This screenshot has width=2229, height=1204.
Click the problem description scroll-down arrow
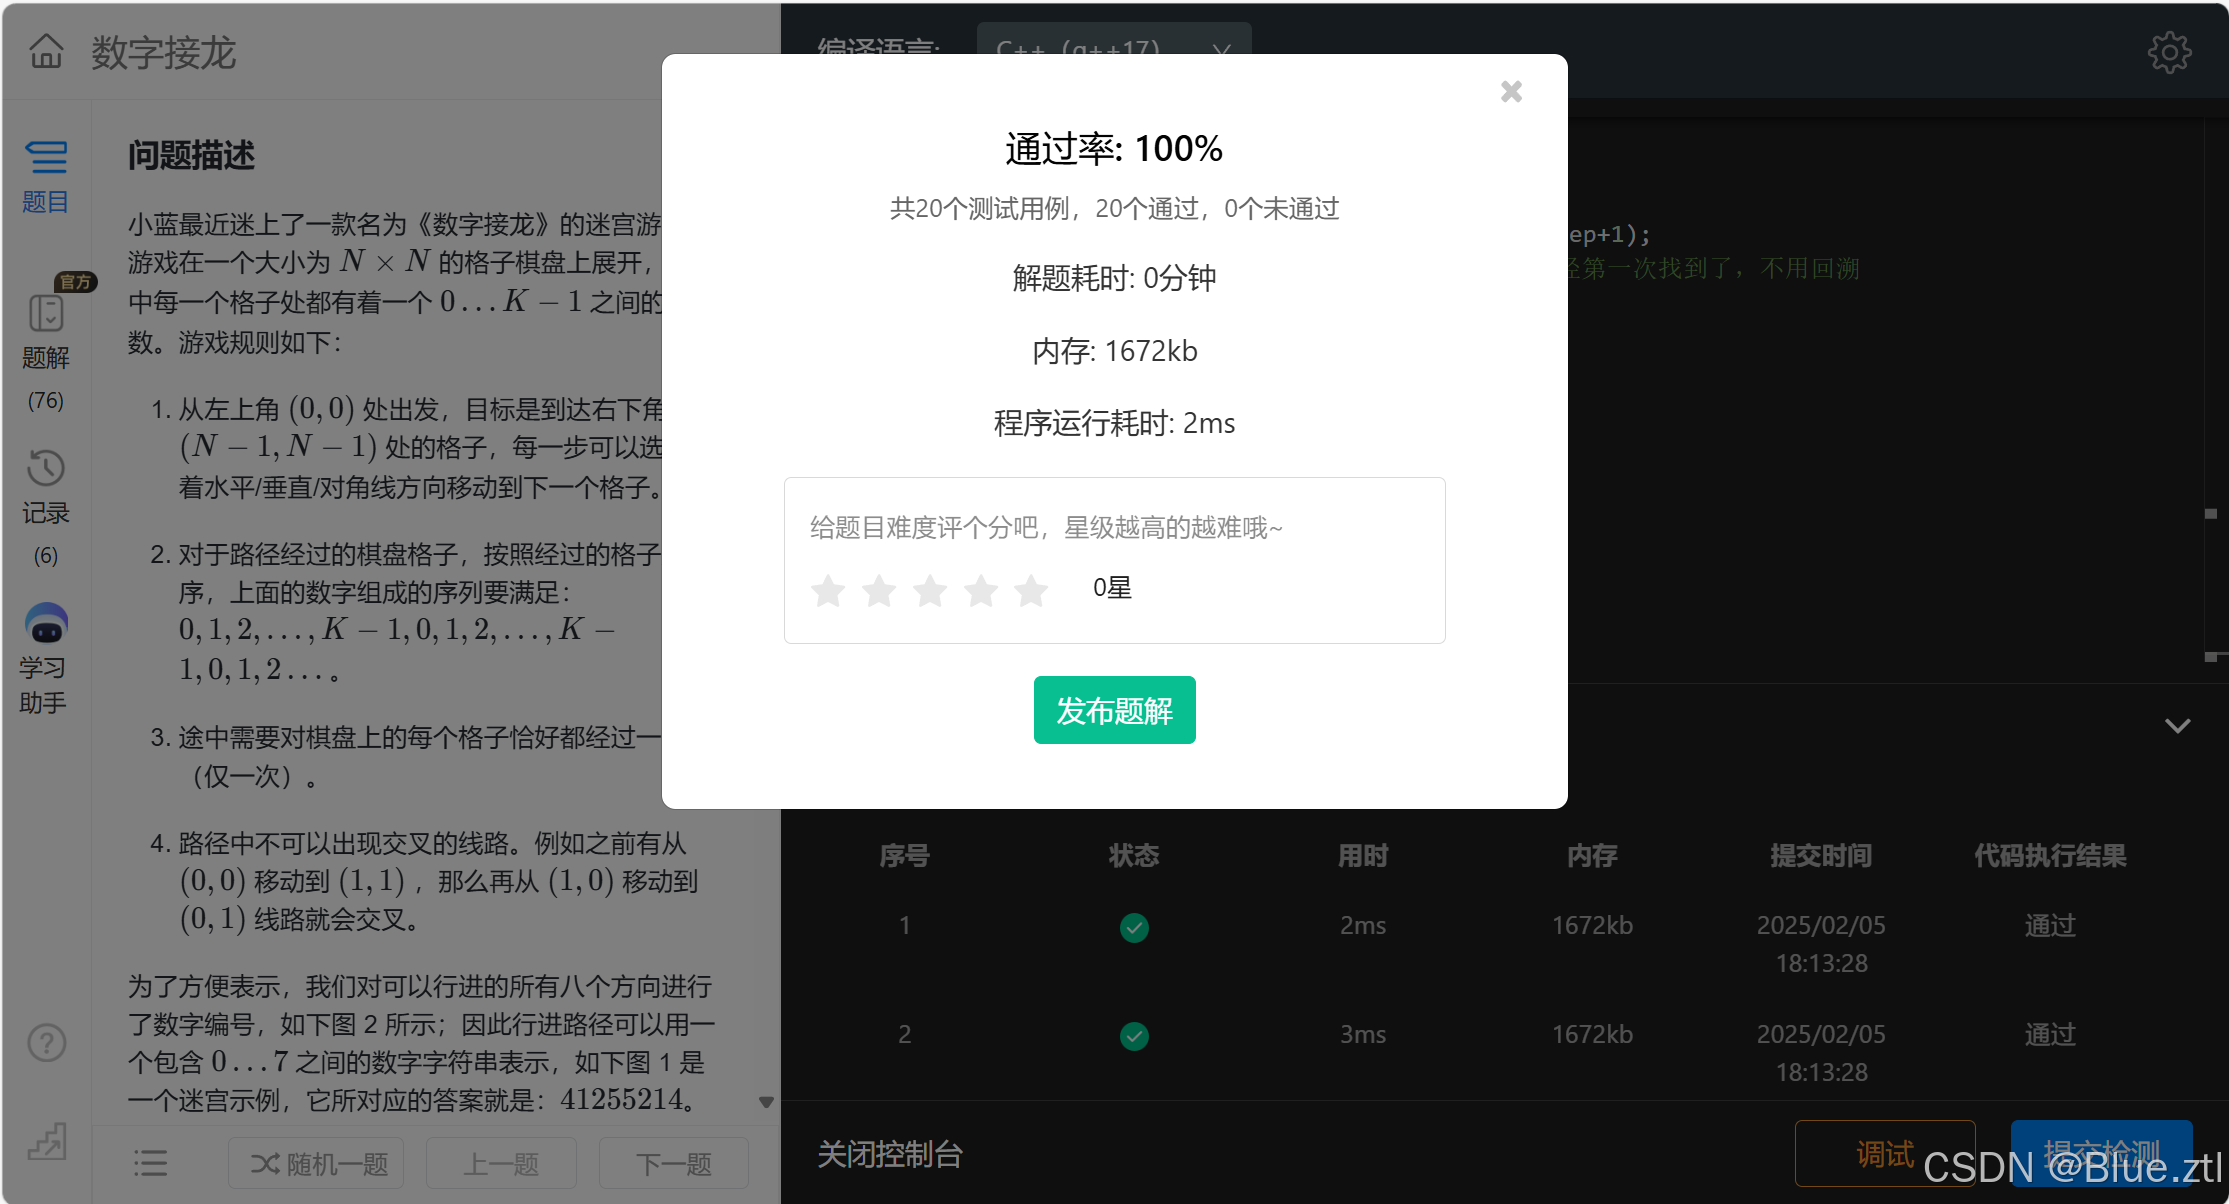[766, 1102]
